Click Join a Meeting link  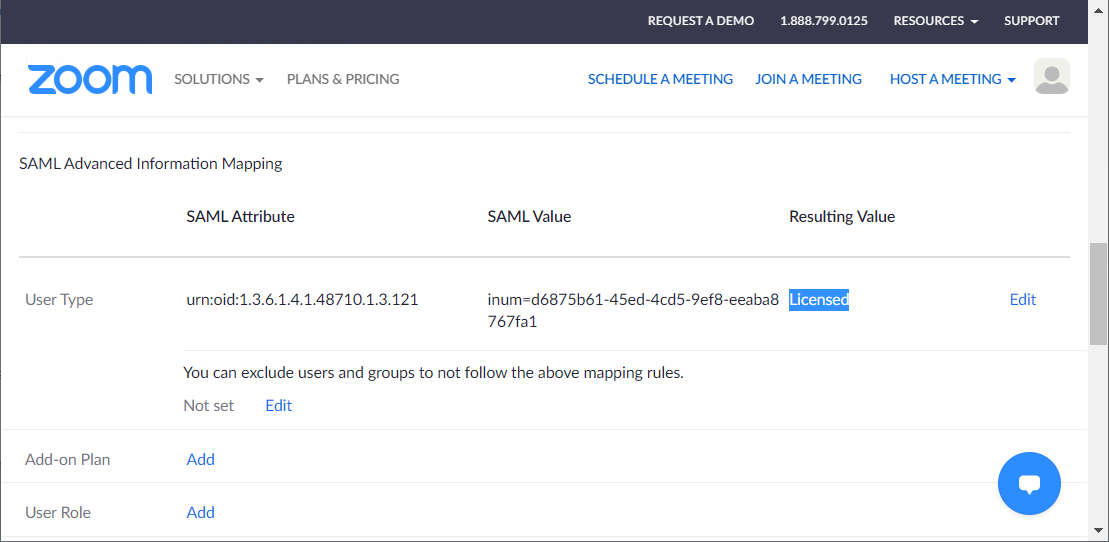click(808, 79)
